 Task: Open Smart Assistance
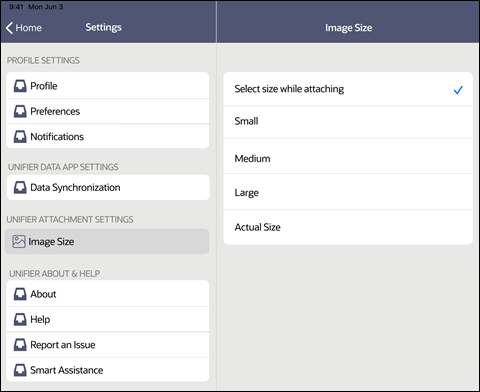(x=108, y=370)
